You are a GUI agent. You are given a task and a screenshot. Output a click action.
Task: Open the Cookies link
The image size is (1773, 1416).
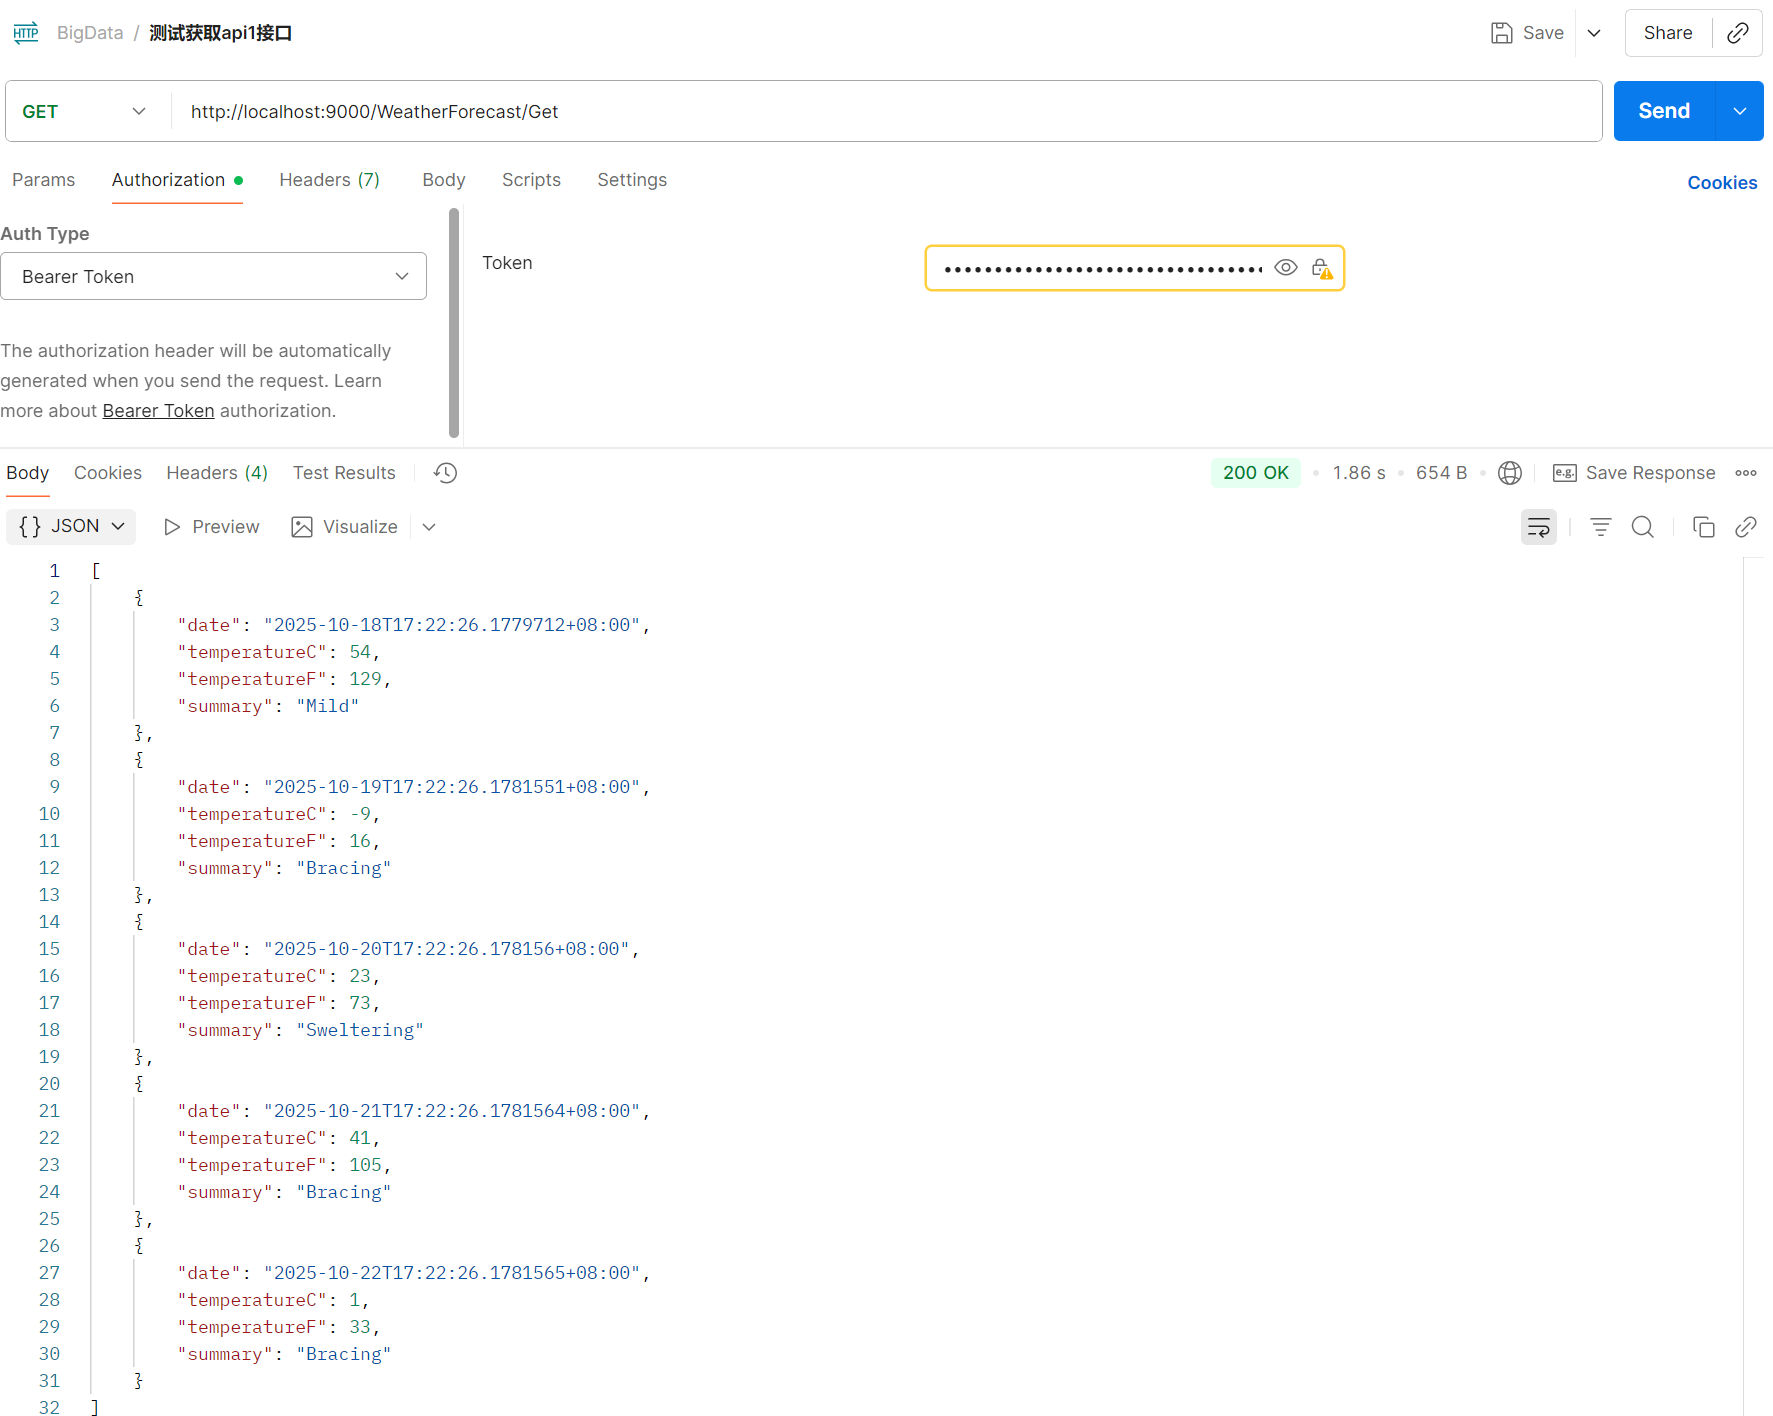pos(1722,183)
